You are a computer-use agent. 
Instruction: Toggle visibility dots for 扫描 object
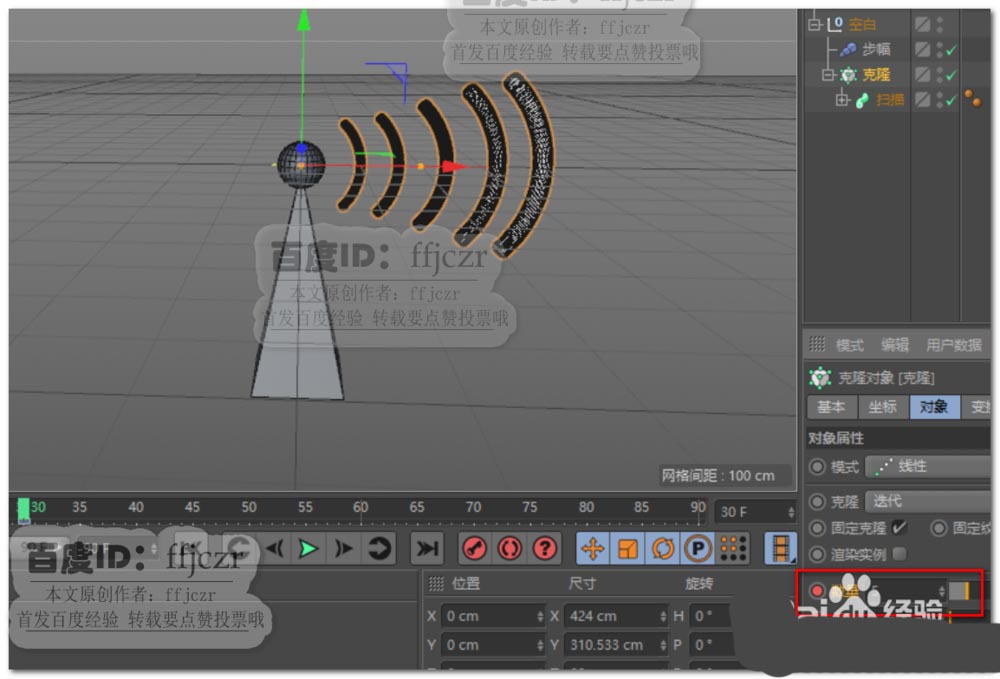[x=940, y=99]
